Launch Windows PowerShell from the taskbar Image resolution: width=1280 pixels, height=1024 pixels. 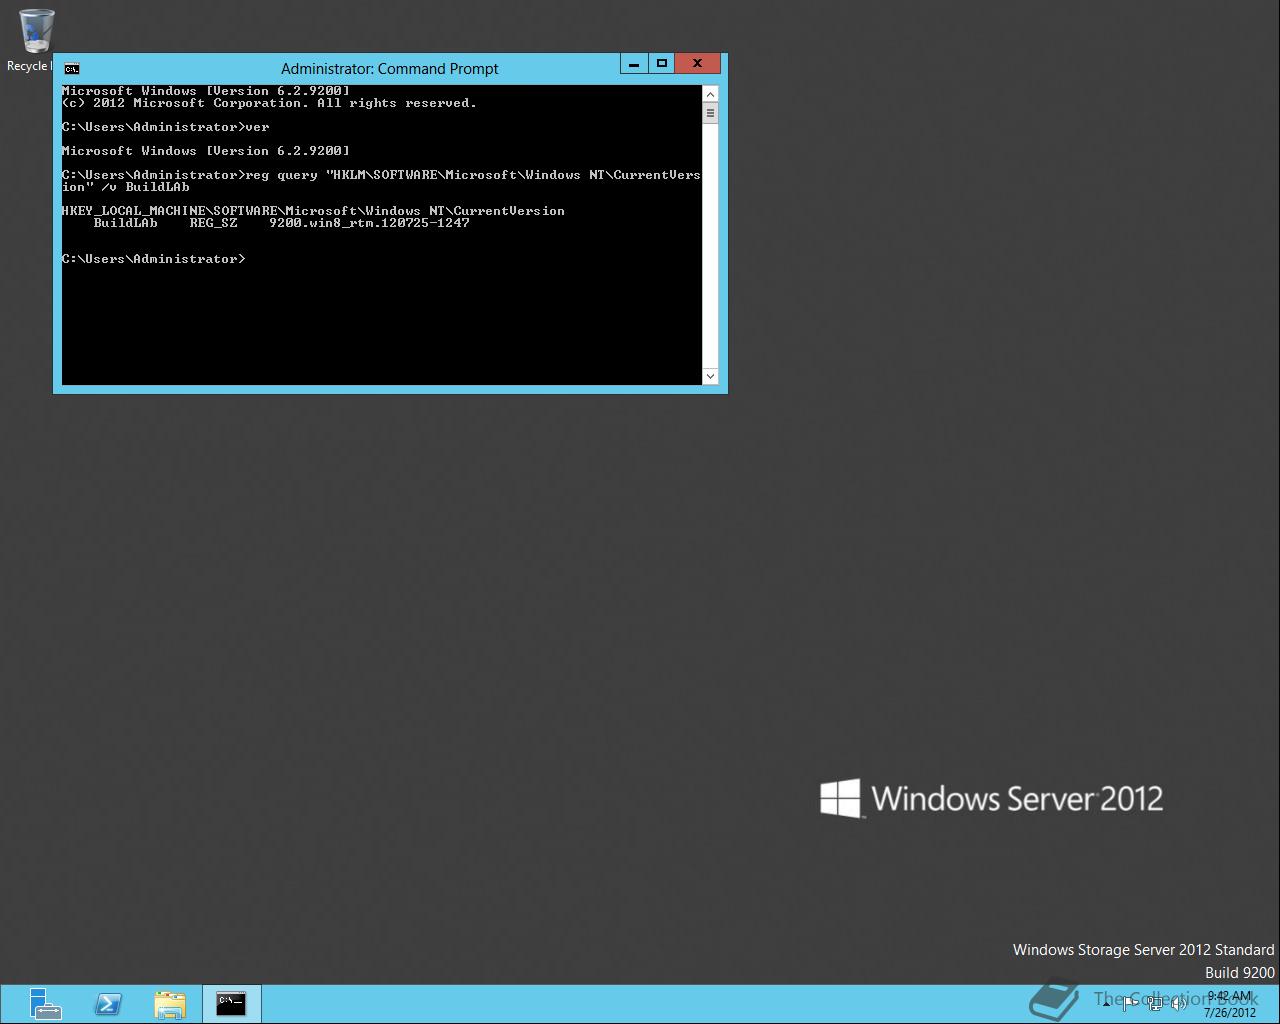click(108, 1004)
